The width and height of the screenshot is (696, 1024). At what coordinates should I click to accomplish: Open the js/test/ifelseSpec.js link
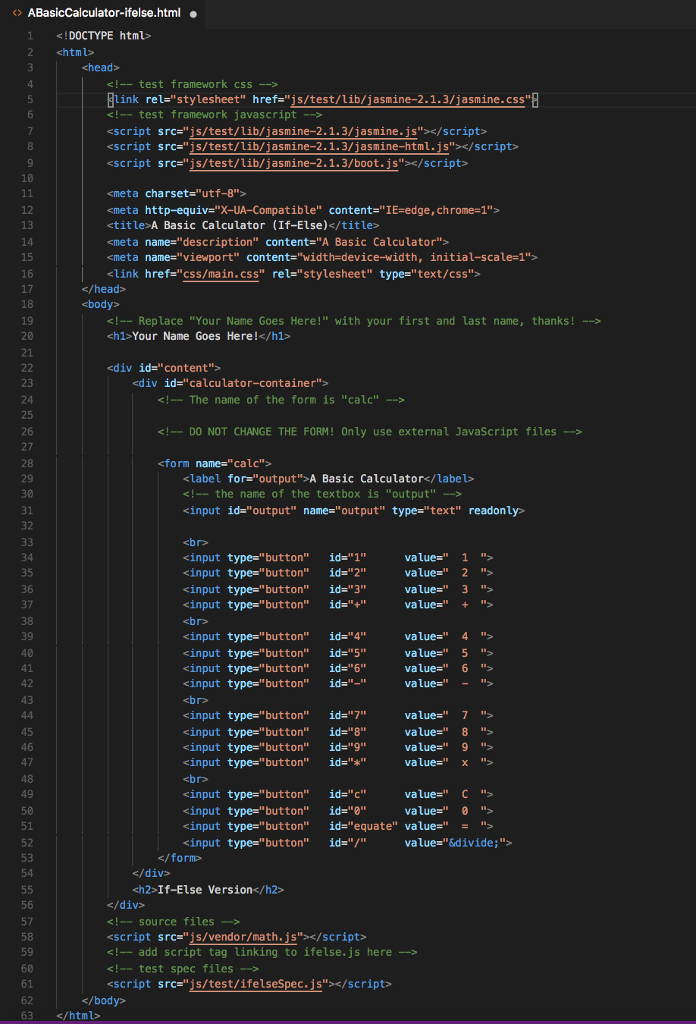256,984
